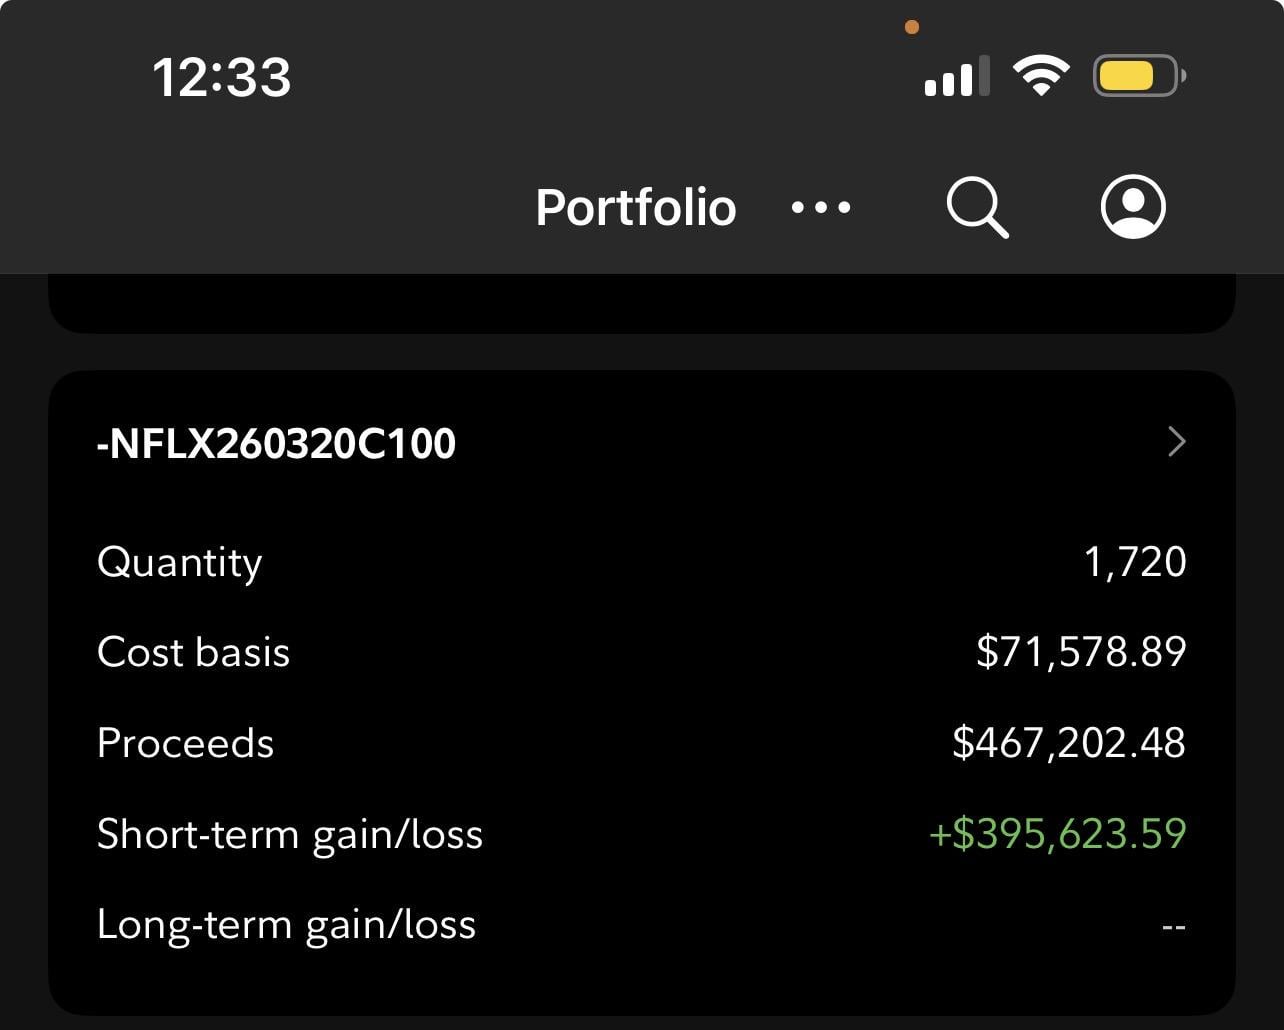Open the account profile icon

tap(1133, 207)
